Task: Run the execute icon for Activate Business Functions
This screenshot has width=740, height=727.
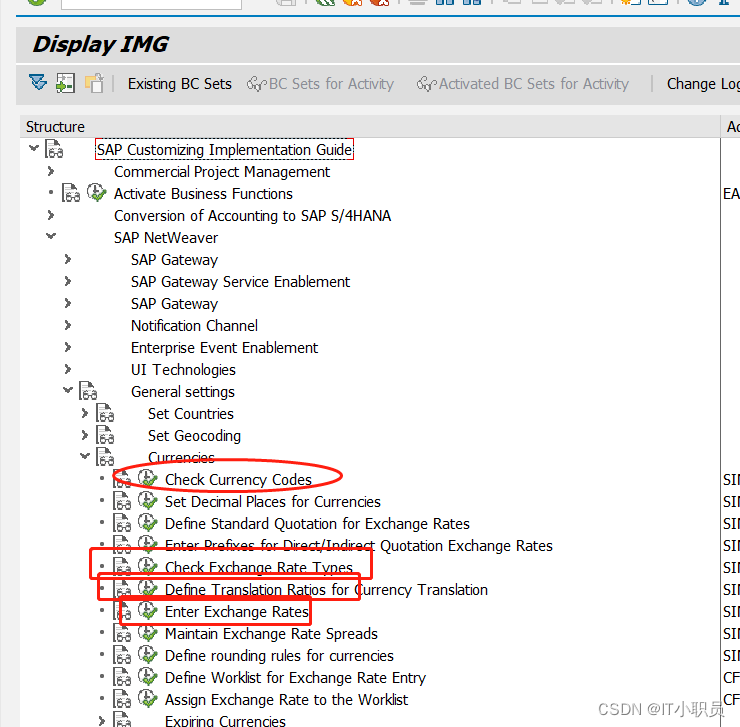Action: pos(96,193)
